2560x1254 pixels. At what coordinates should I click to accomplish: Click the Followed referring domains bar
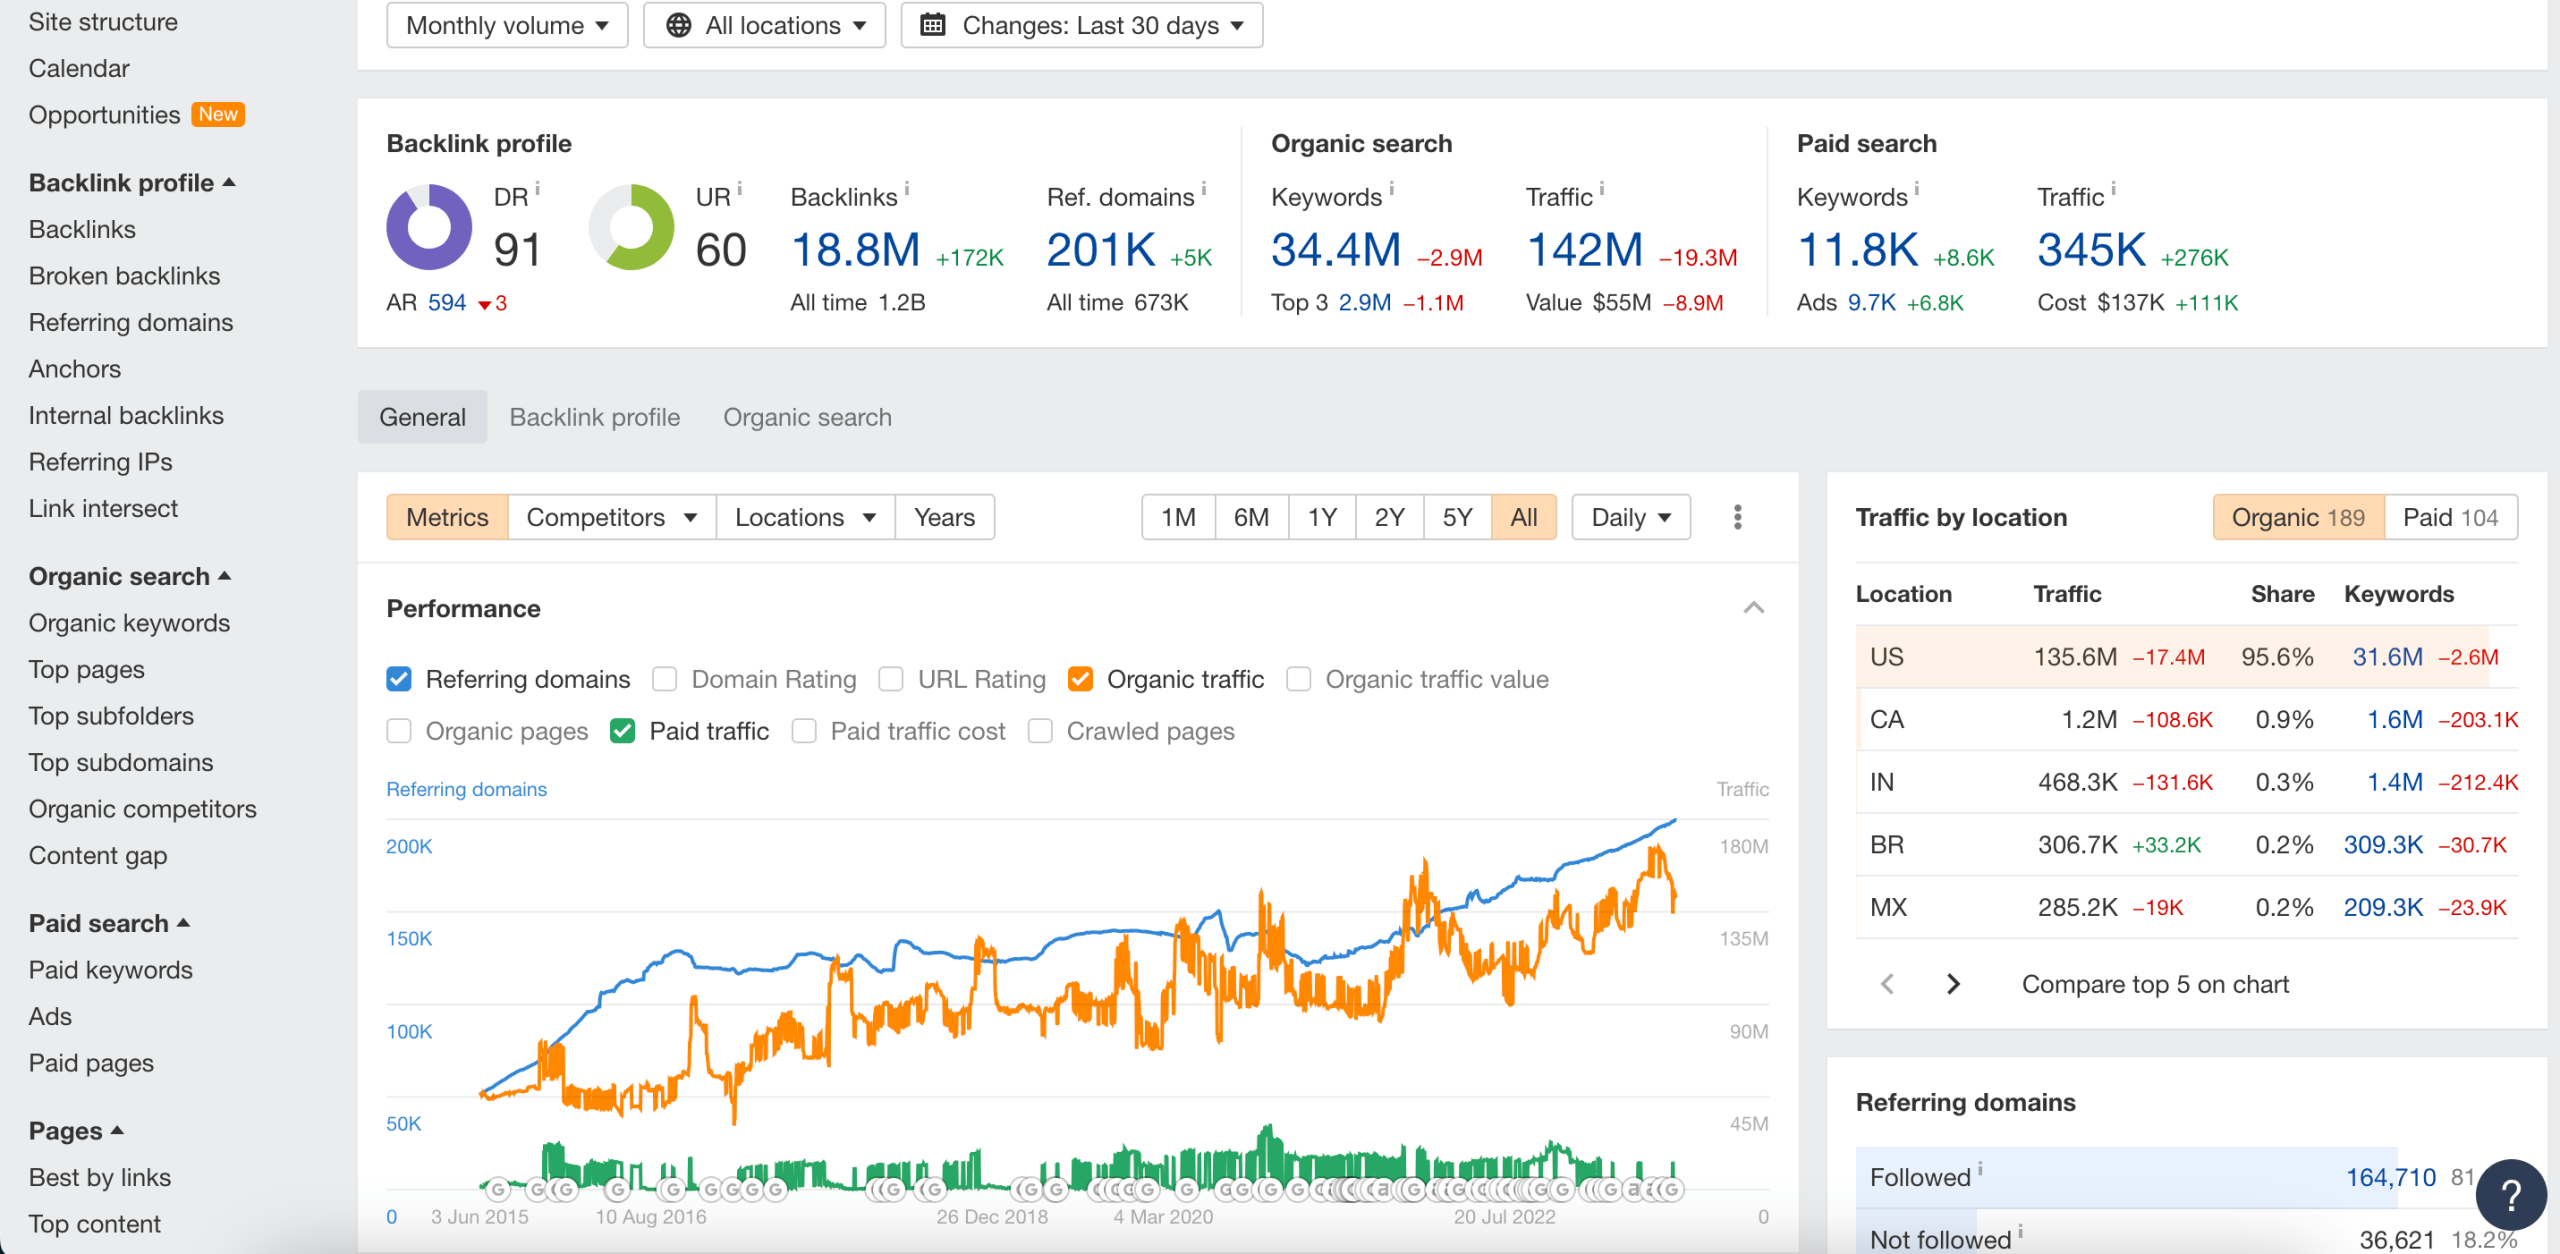2186,1176
